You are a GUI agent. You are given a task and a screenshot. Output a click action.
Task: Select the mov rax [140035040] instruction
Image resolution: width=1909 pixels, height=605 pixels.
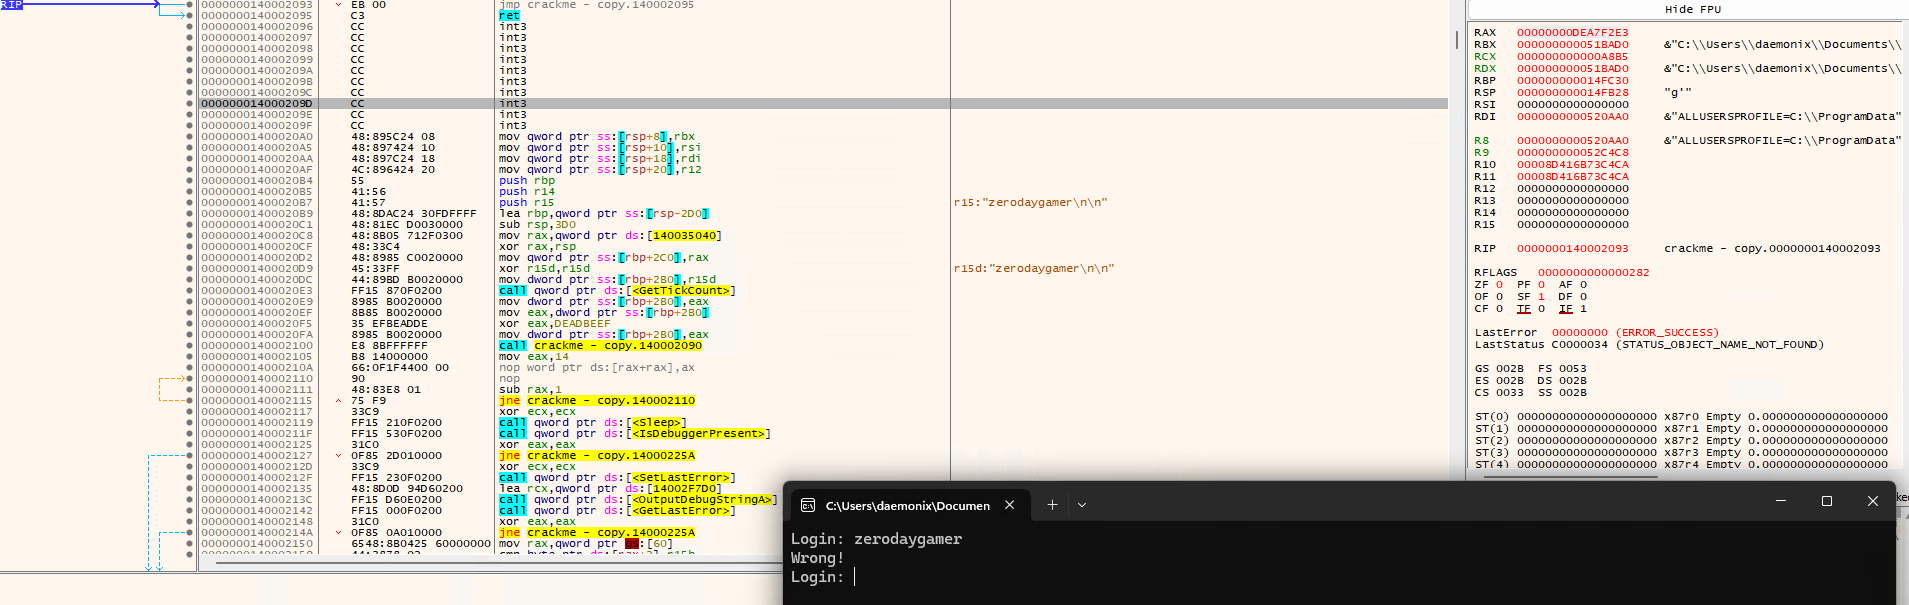[x=610, y=236]
